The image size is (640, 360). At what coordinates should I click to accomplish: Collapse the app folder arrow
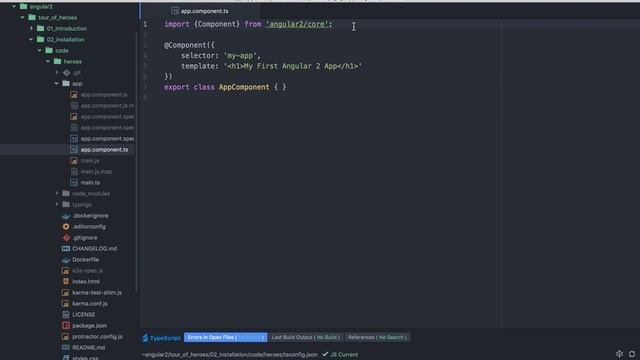pyautogui.click(x=57, y=84)
